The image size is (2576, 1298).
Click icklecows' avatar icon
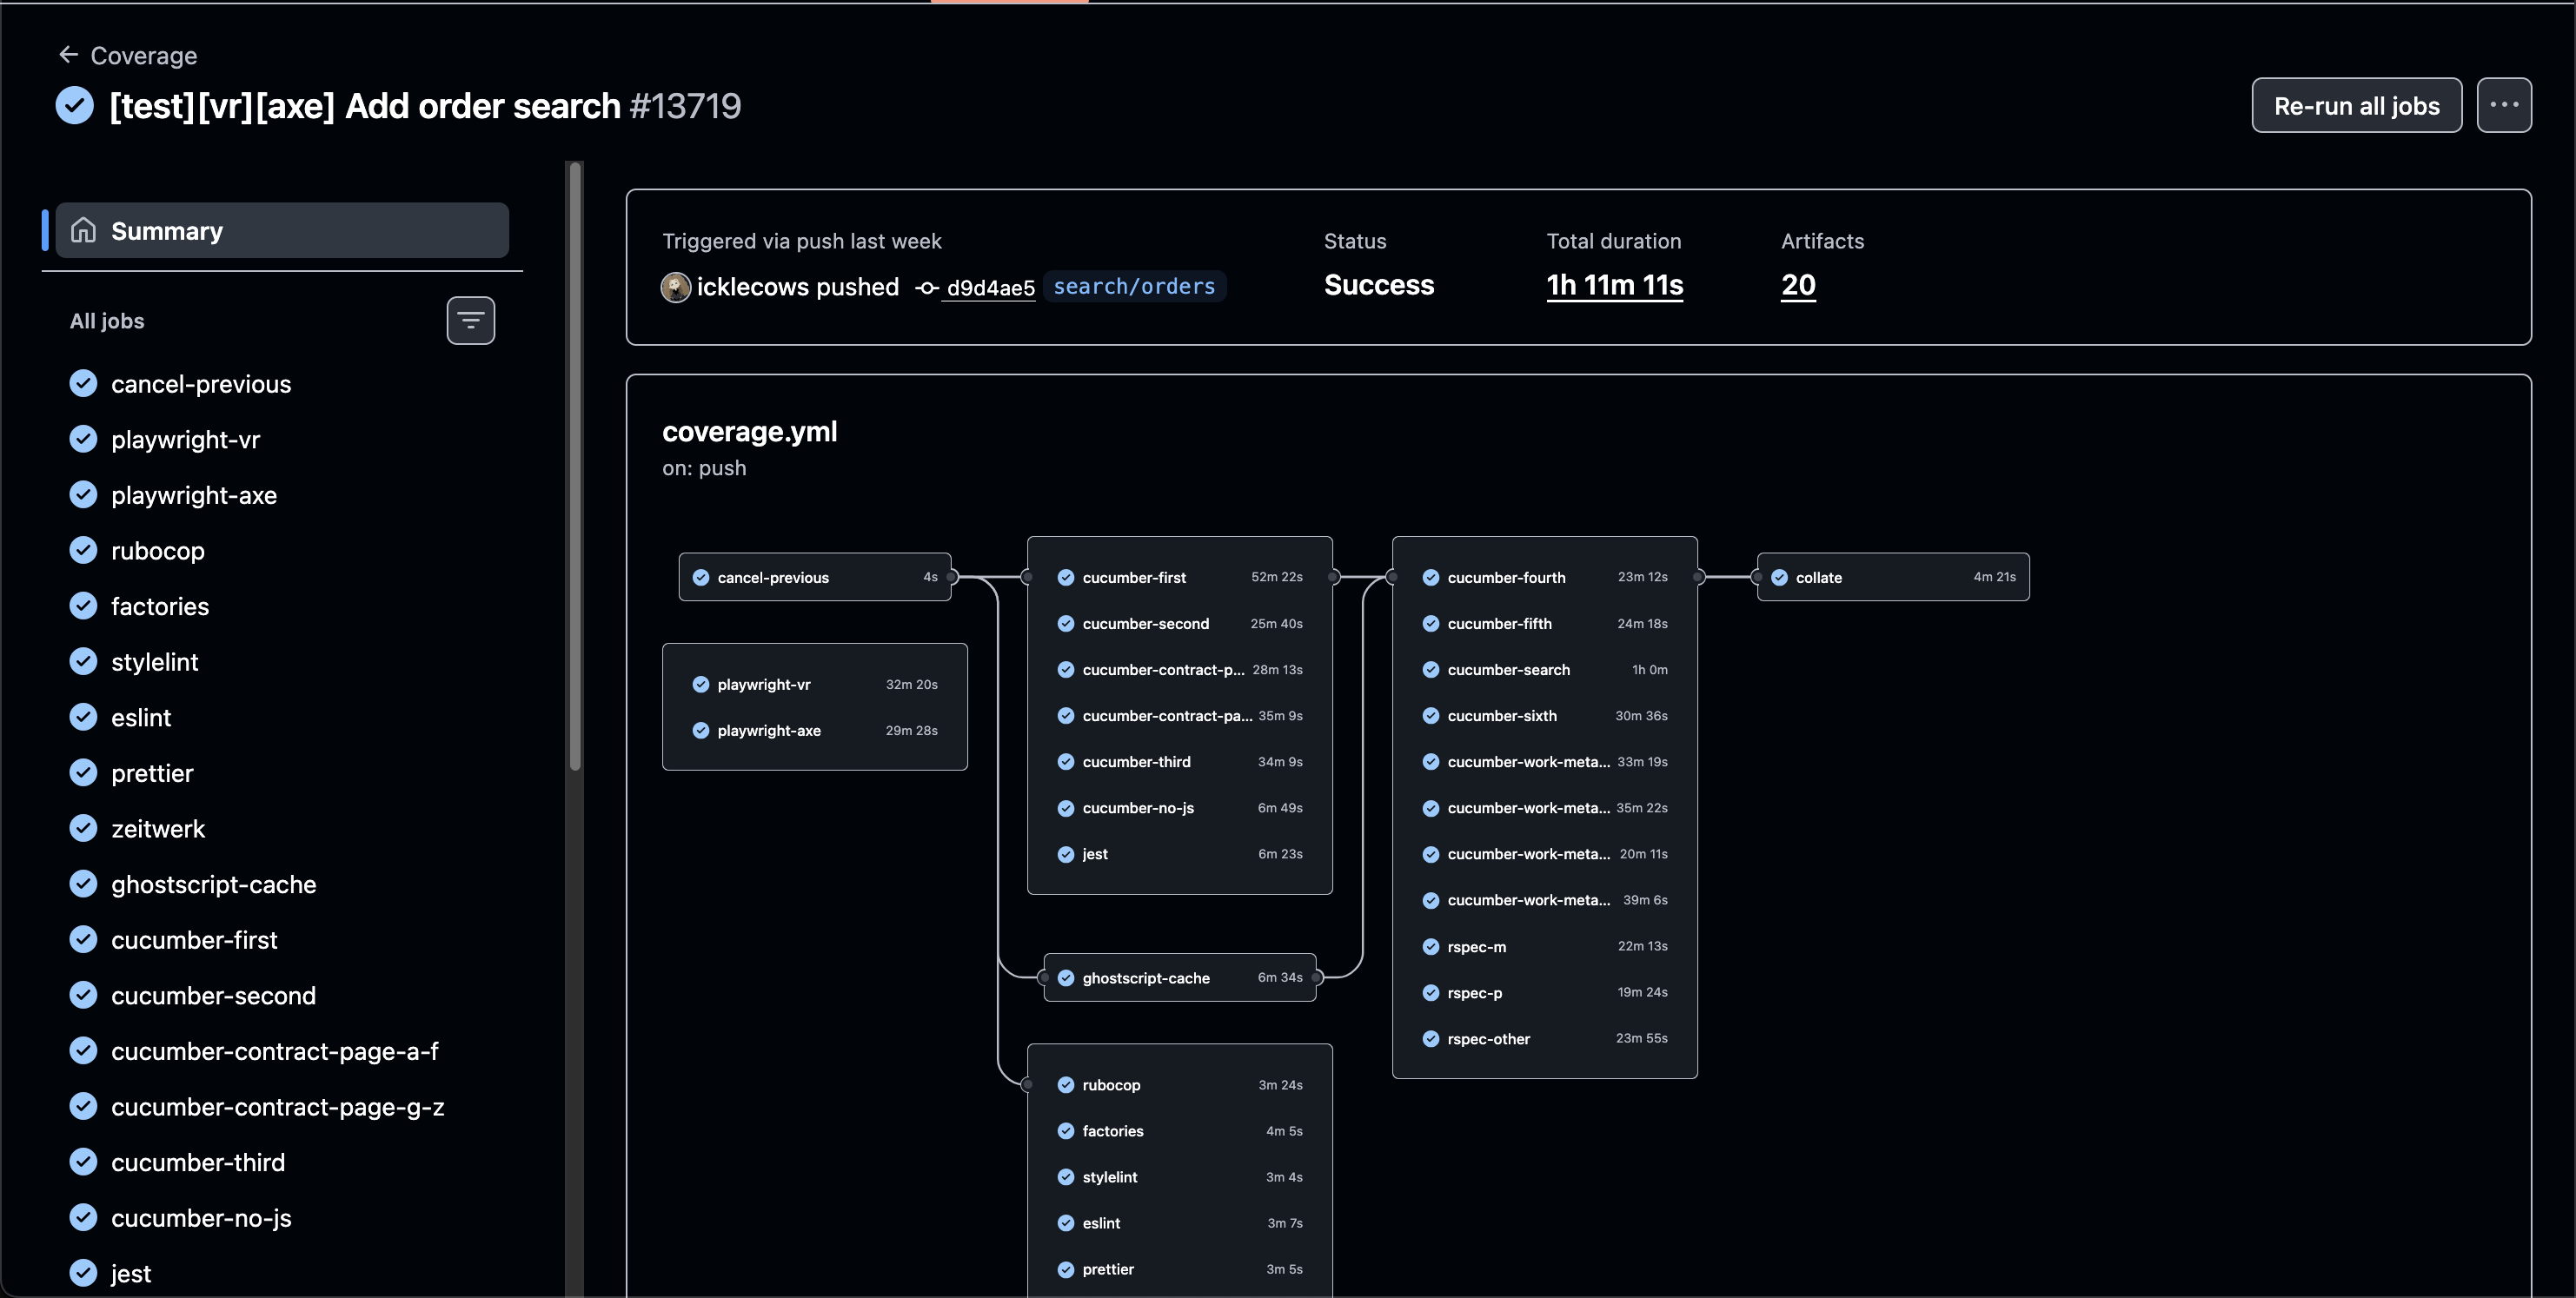tap(675, 287)
